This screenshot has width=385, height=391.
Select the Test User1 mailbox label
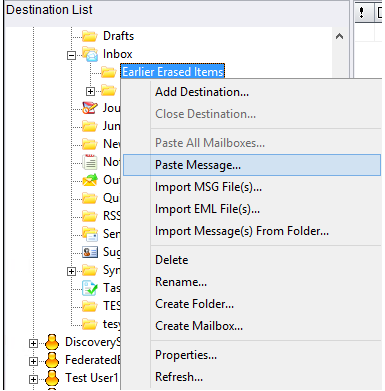92,378
